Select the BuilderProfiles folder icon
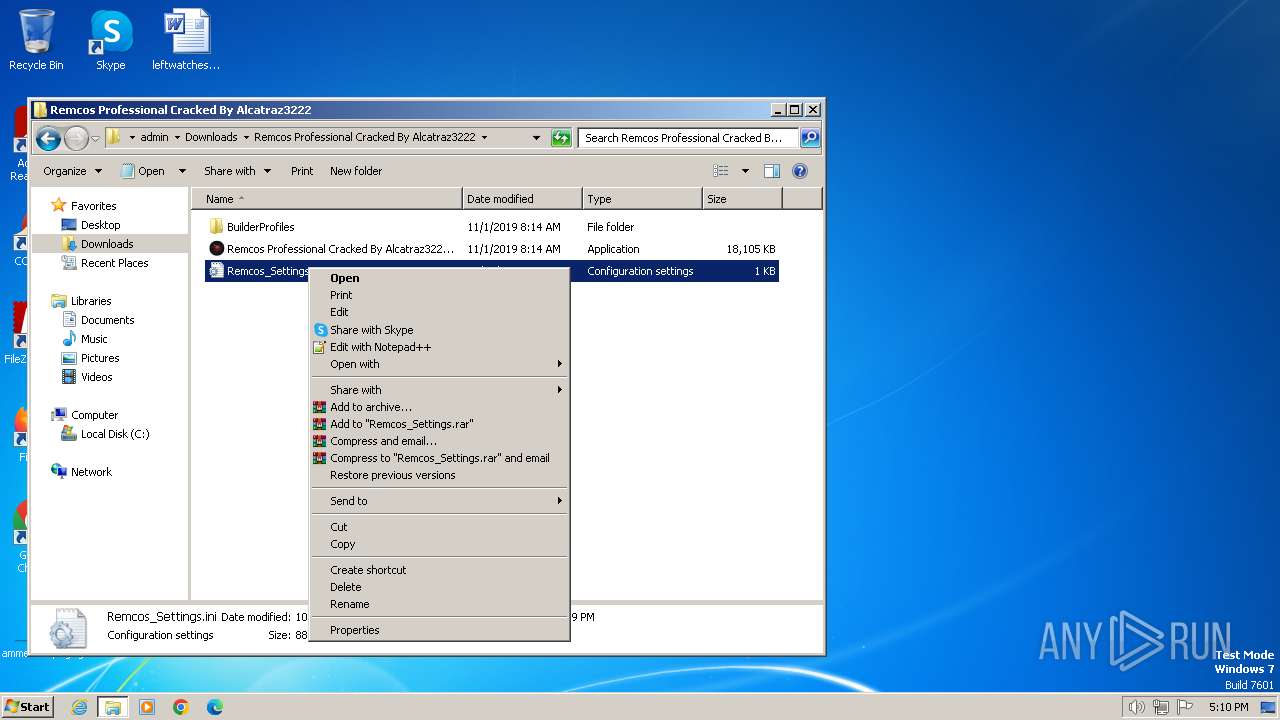Image resolution: width=1280 pixels, height=720 pixels. [216, 227]
